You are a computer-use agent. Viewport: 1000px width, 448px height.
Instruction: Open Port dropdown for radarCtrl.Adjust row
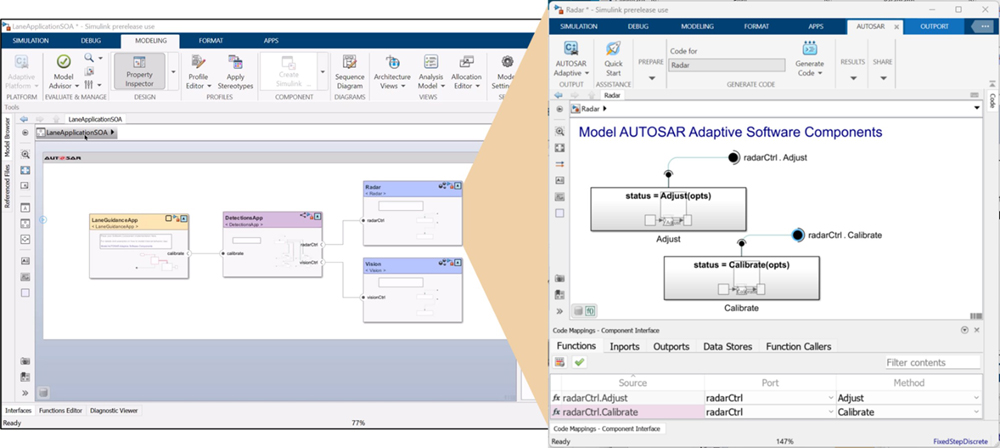pos(831,398)
